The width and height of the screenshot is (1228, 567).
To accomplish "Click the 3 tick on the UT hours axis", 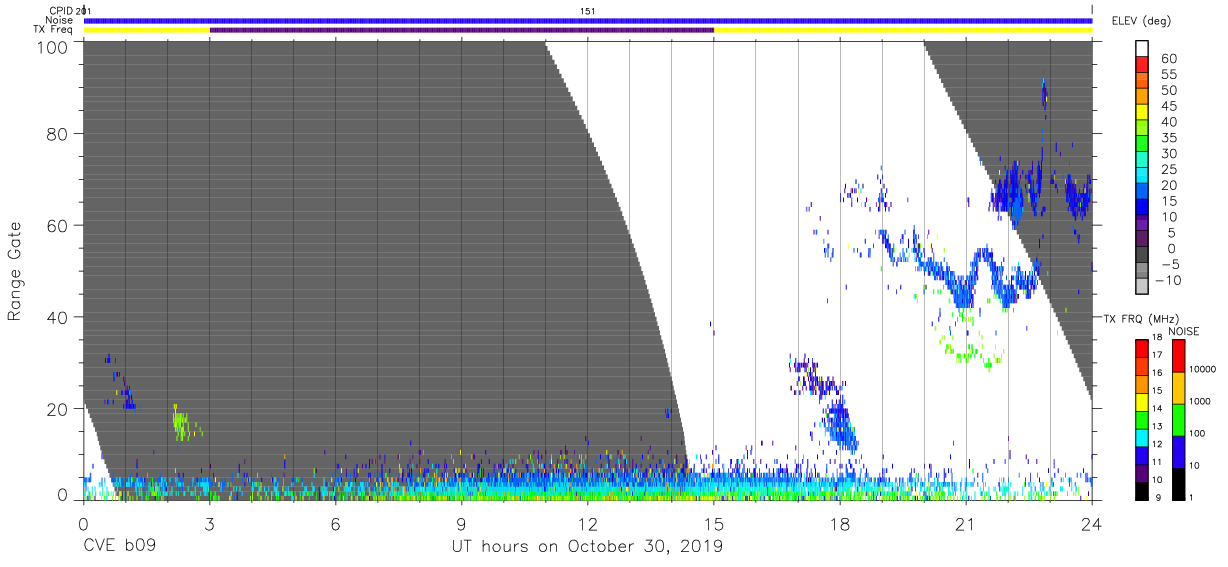I will pos(209,523).
